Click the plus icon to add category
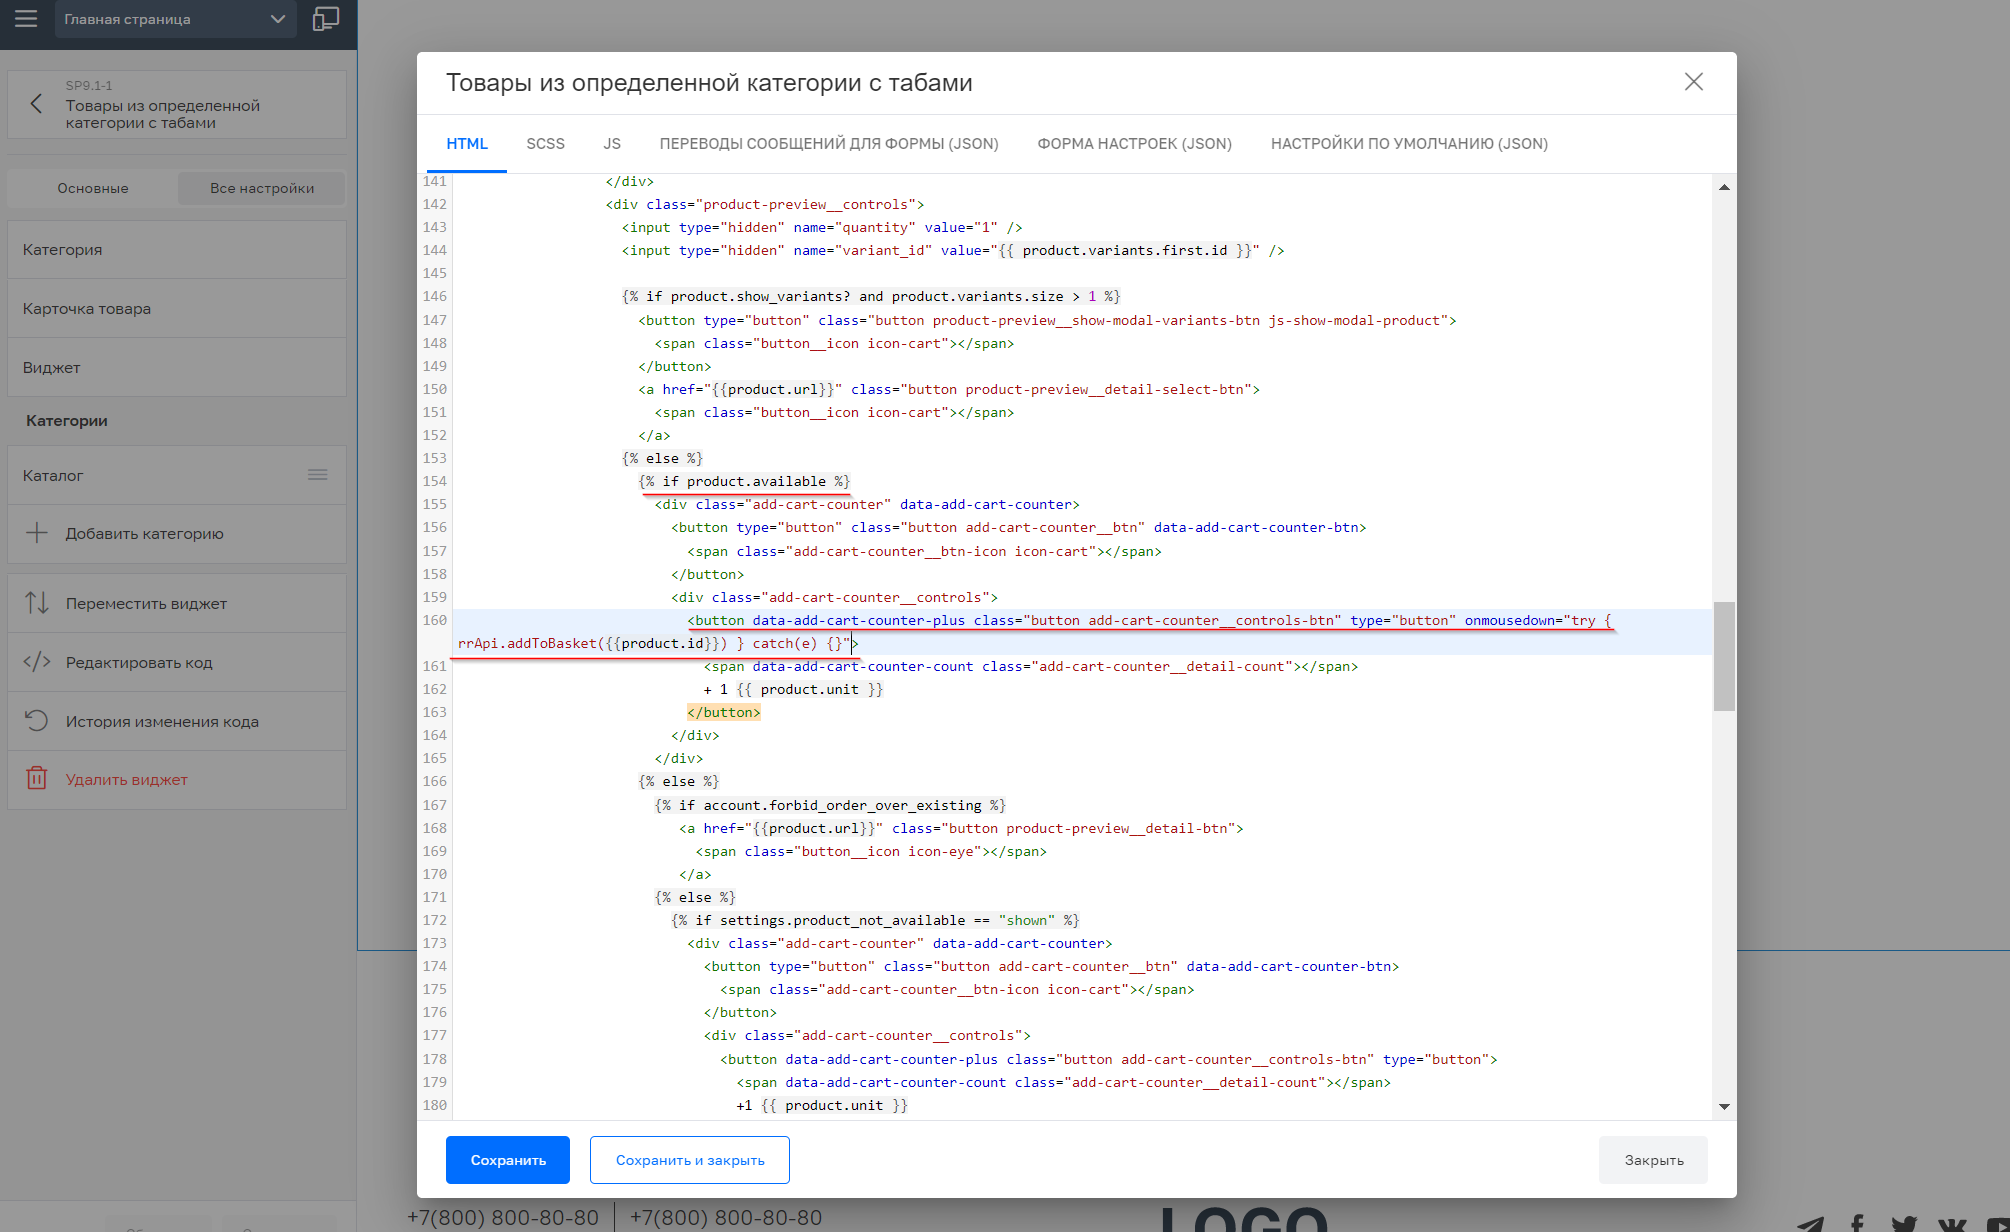Image resolution: width=2010 pixels, height=1232 pixels. click(37, 533)
